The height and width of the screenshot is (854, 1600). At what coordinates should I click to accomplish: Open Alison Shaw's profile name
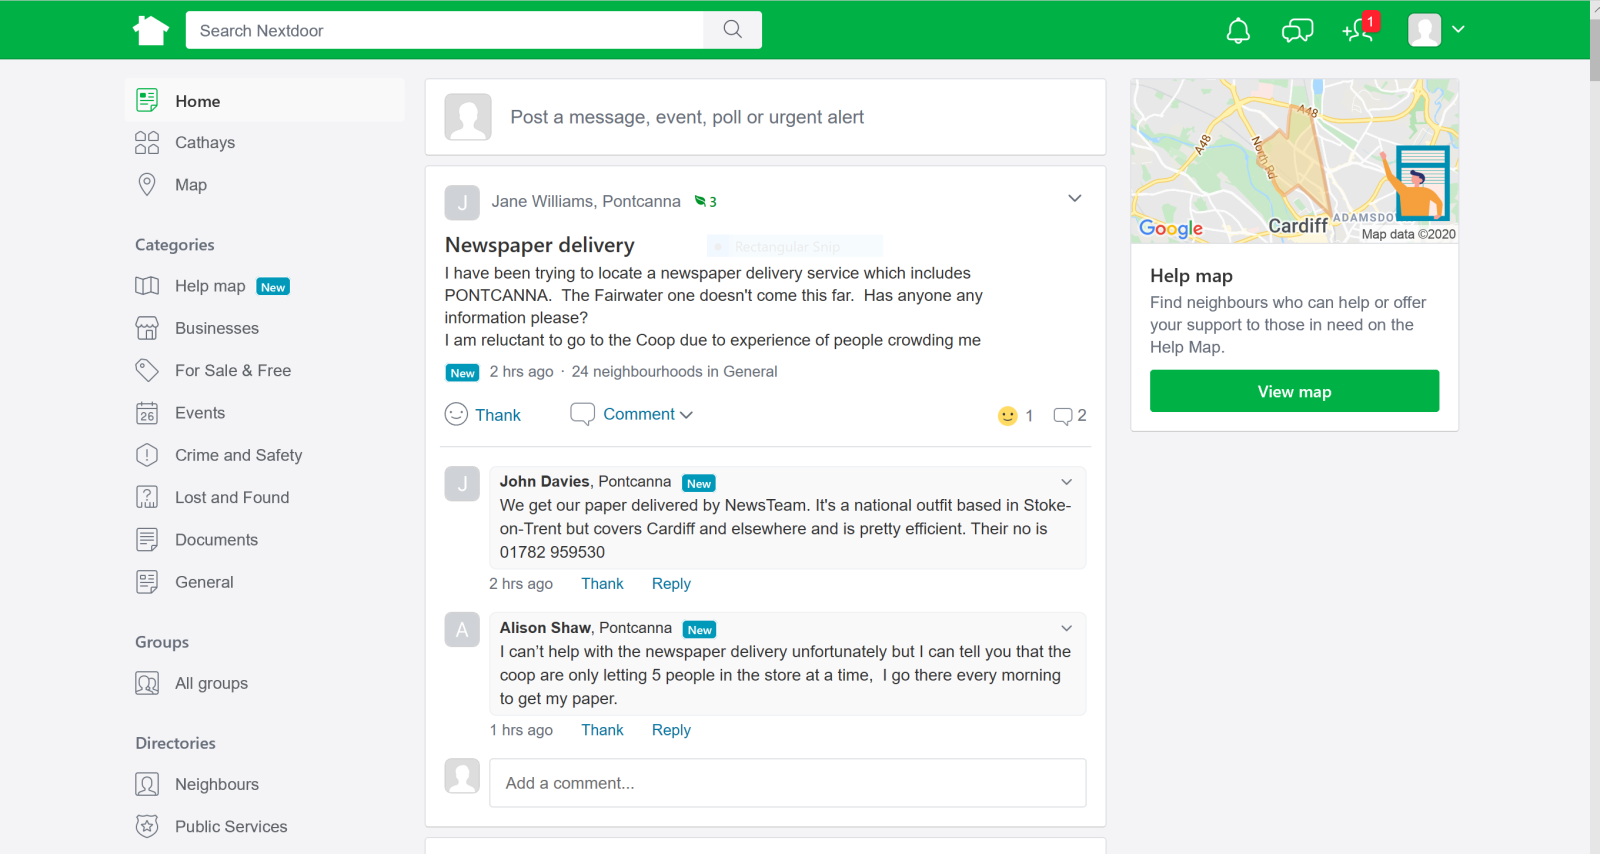click(545, 628)
